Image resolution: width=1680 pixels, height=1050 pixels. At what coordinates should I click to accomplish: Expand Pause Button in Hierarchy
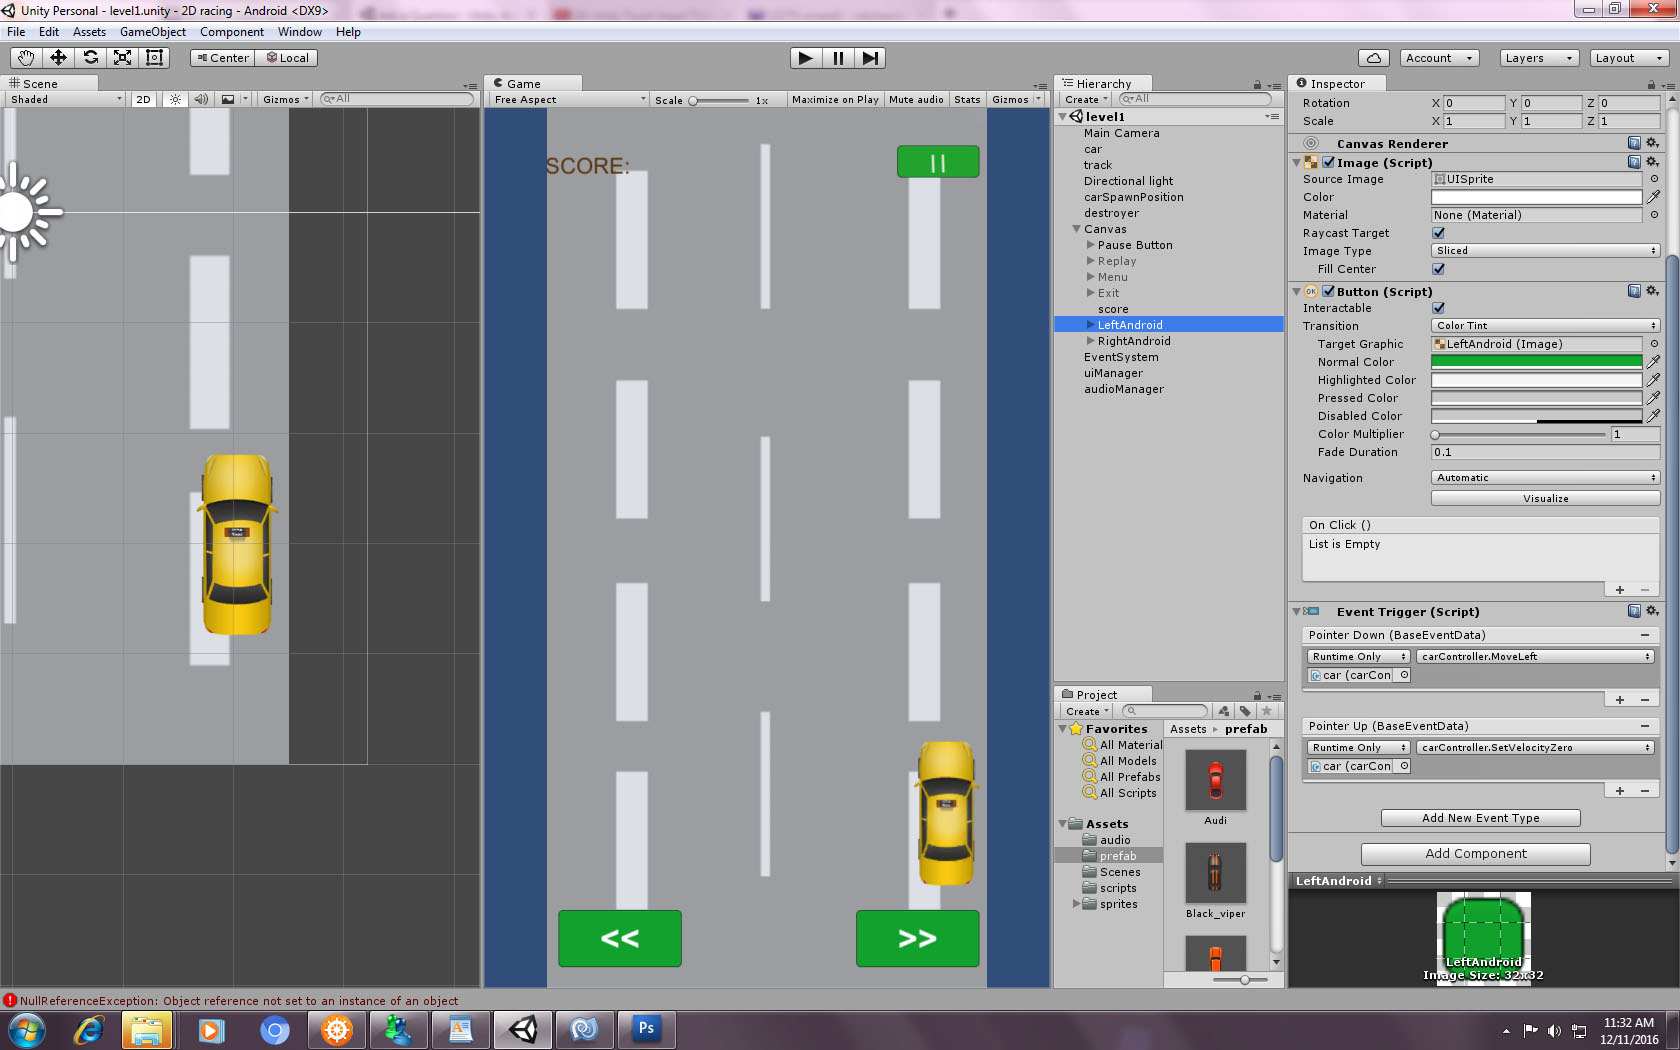[1091, 245]
